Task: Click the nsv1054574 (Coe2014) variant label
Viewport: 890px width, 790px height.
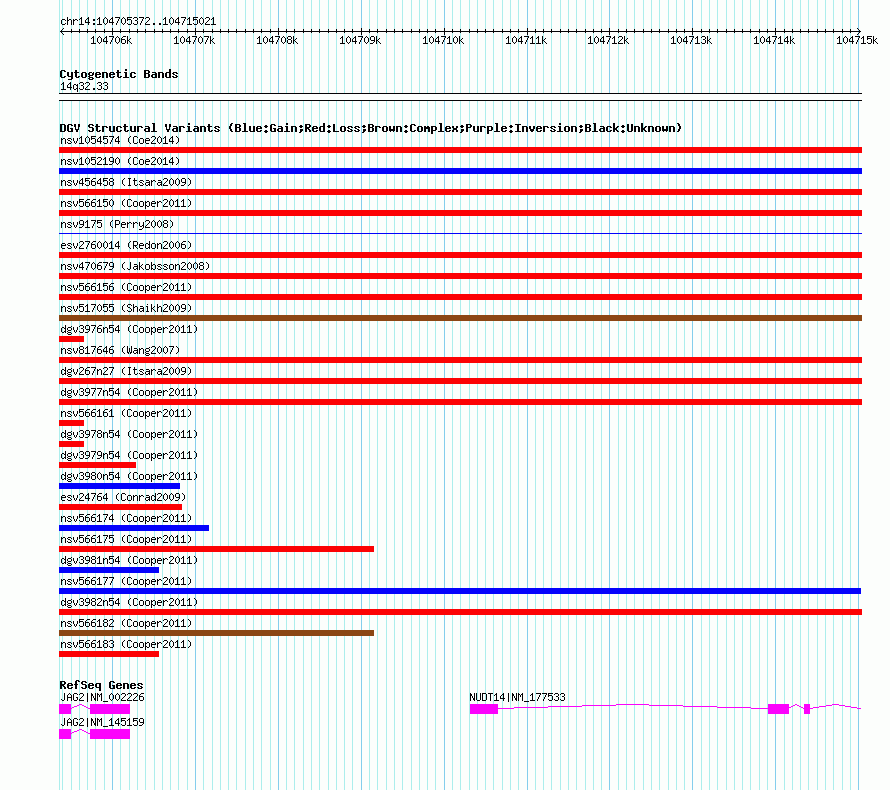Action: tap(120, 140)
